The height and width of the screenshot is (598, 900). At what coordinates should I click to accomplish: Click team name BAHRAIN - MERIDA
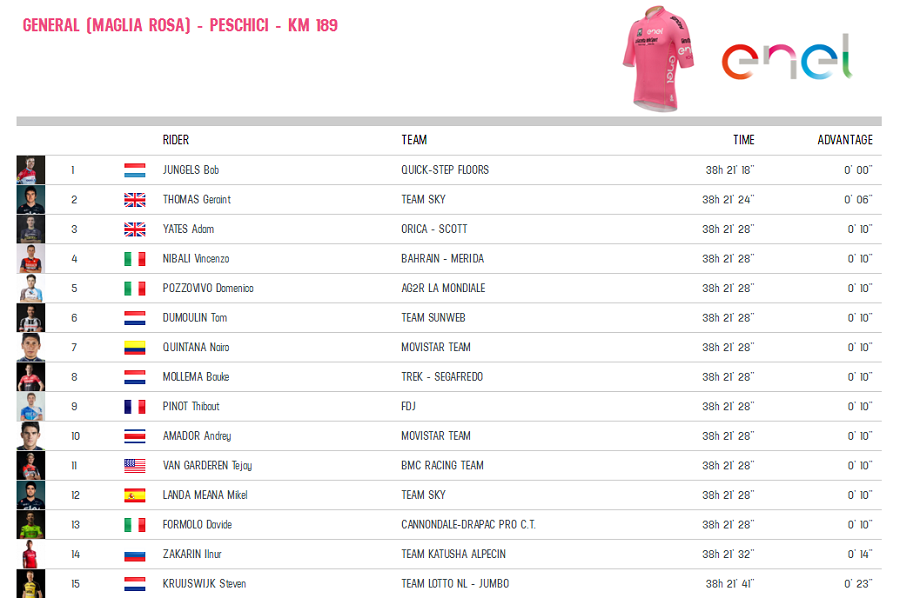[442, 259]
